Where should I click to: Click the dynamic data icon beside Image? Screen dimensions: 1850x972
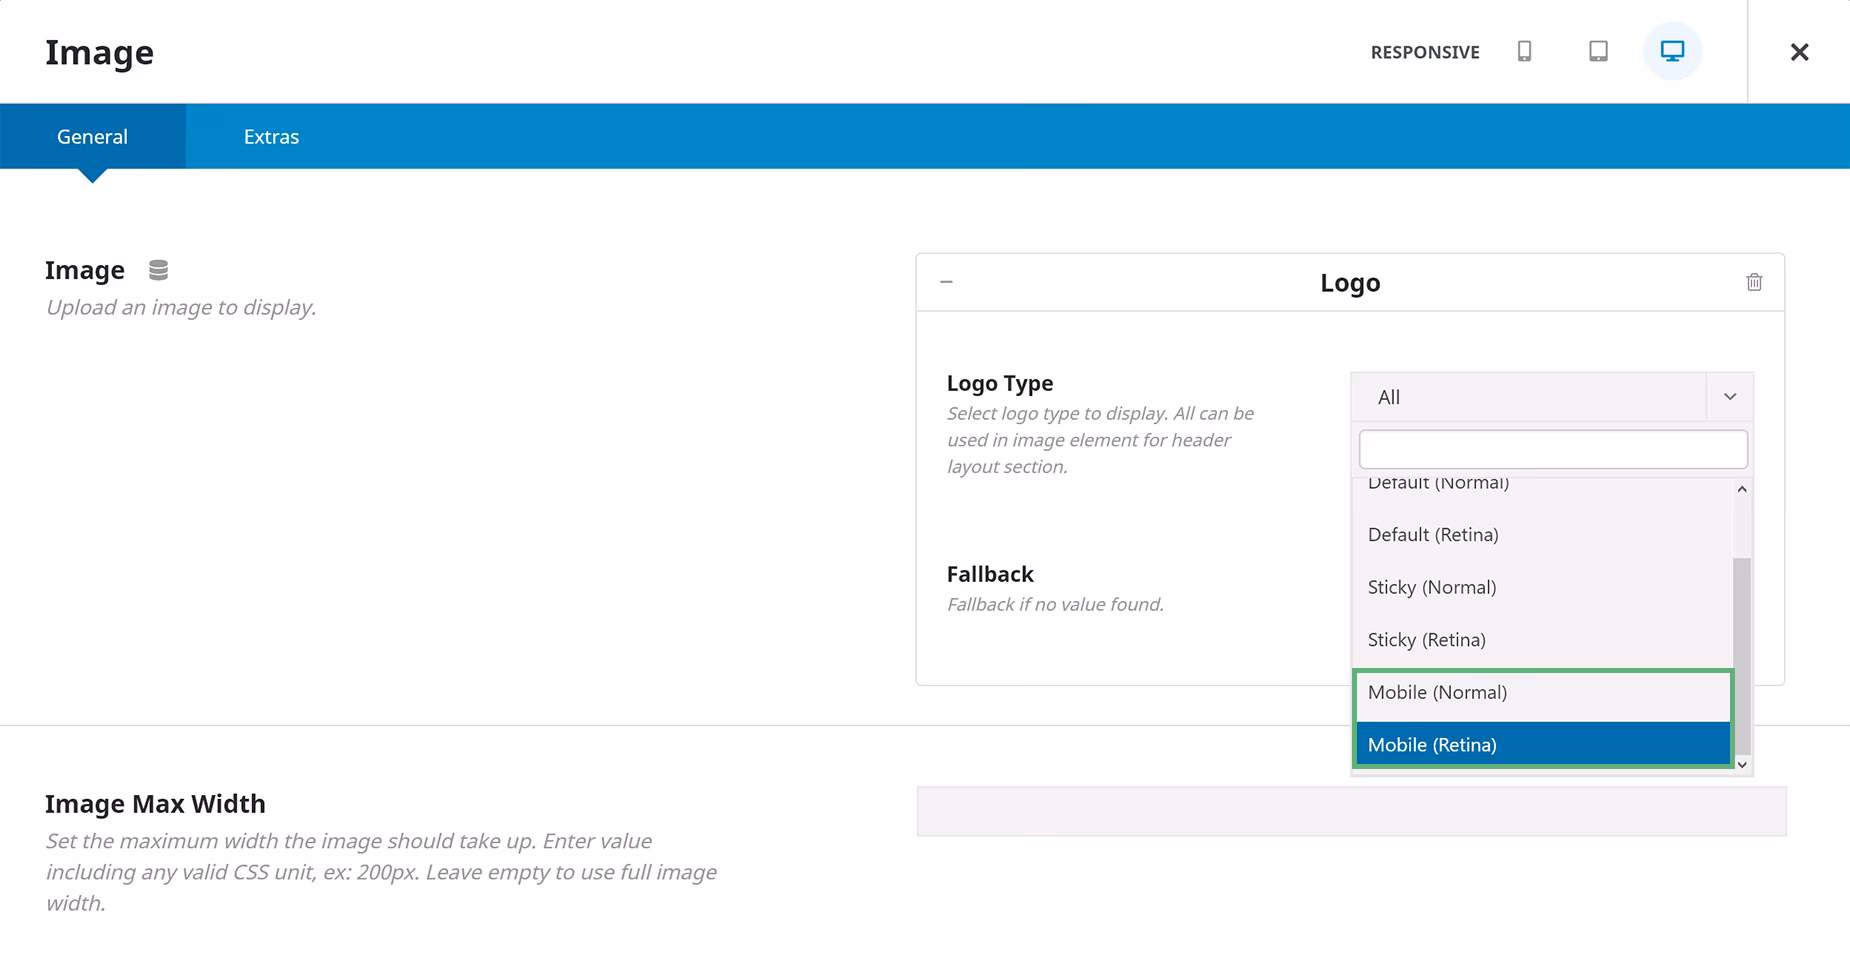[x=157, y=269]
